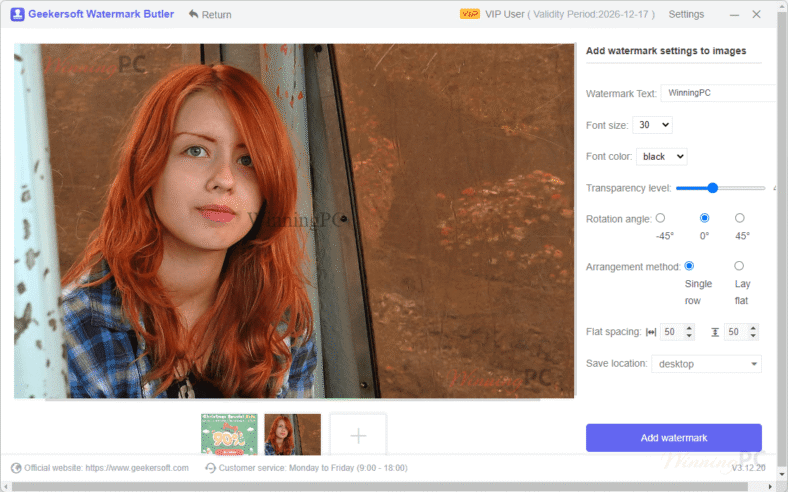Click the Geekersoft Watermark Butler logo icon
The image size is (788, 492).
(x=17, y=14)
